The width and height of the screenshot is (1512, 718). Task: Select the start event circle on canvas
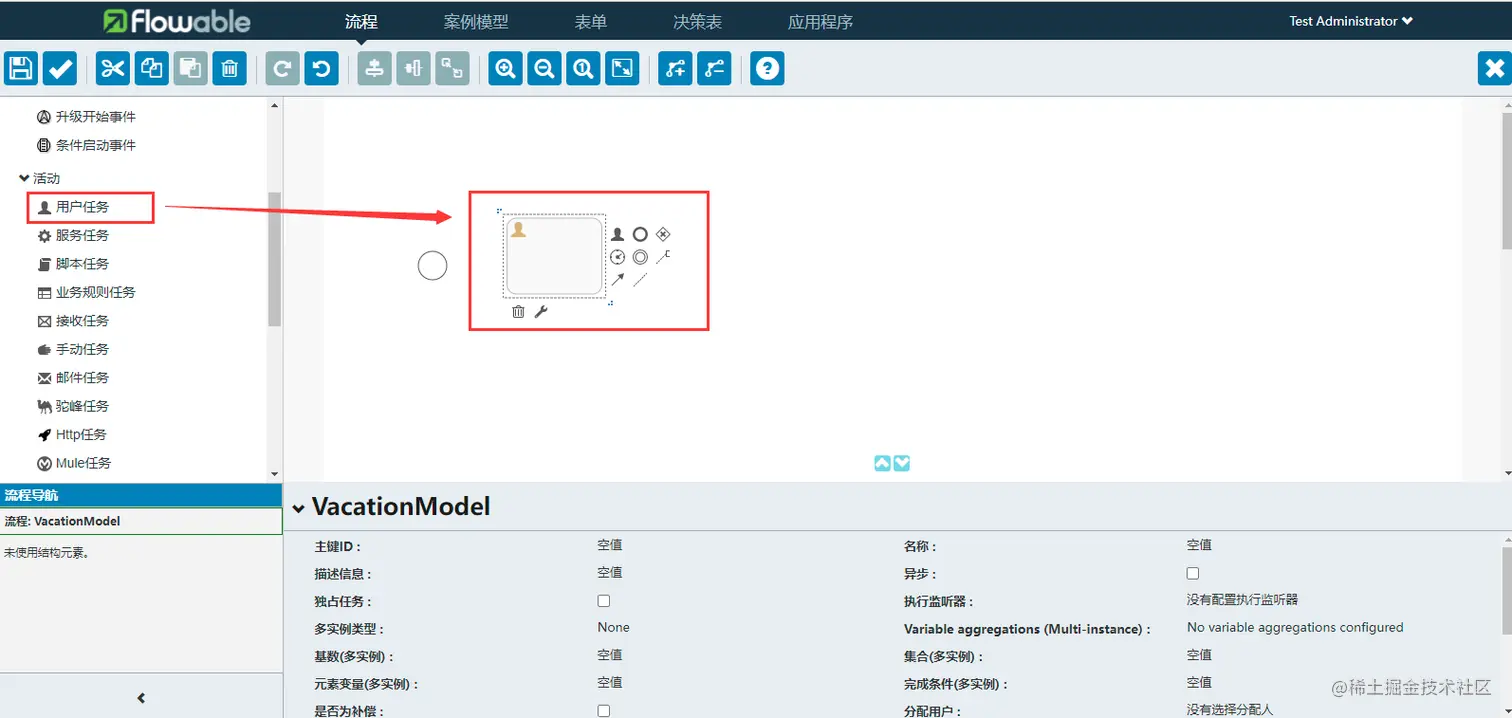tap(432, 266)
